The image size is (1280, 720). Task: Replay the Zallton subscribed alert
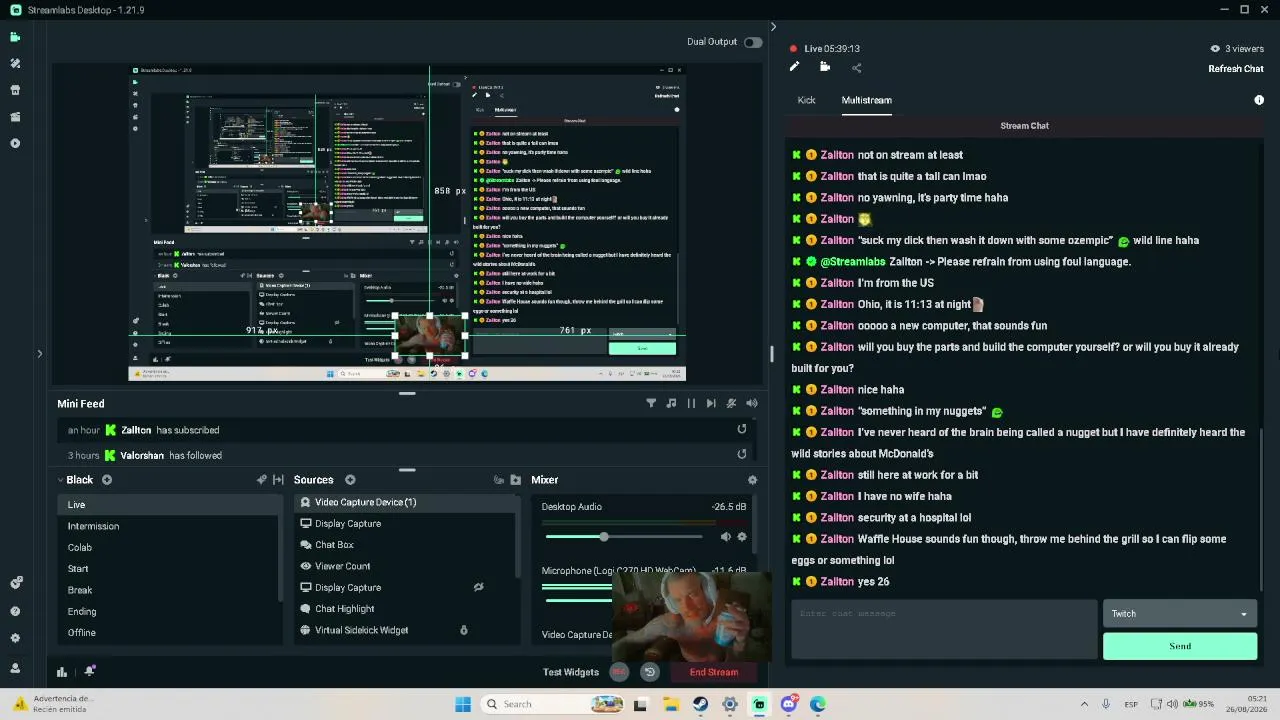[742, 429]
